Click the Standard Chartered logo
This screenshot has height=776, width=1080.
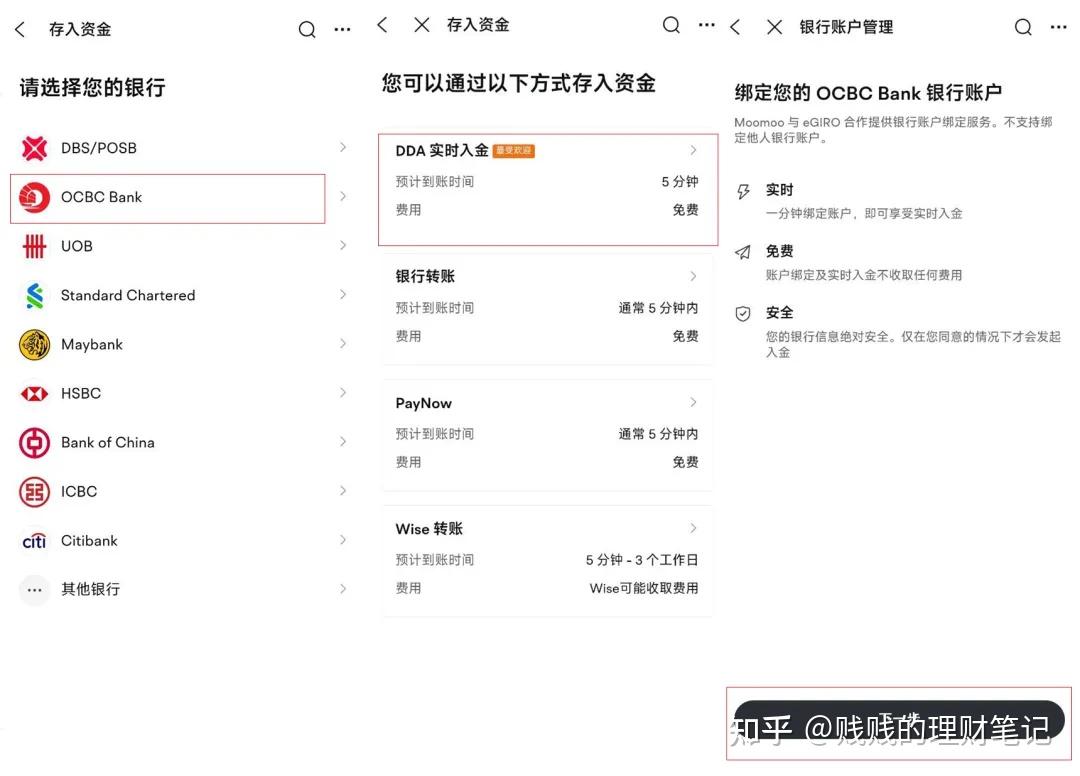[x=34, y=295]
